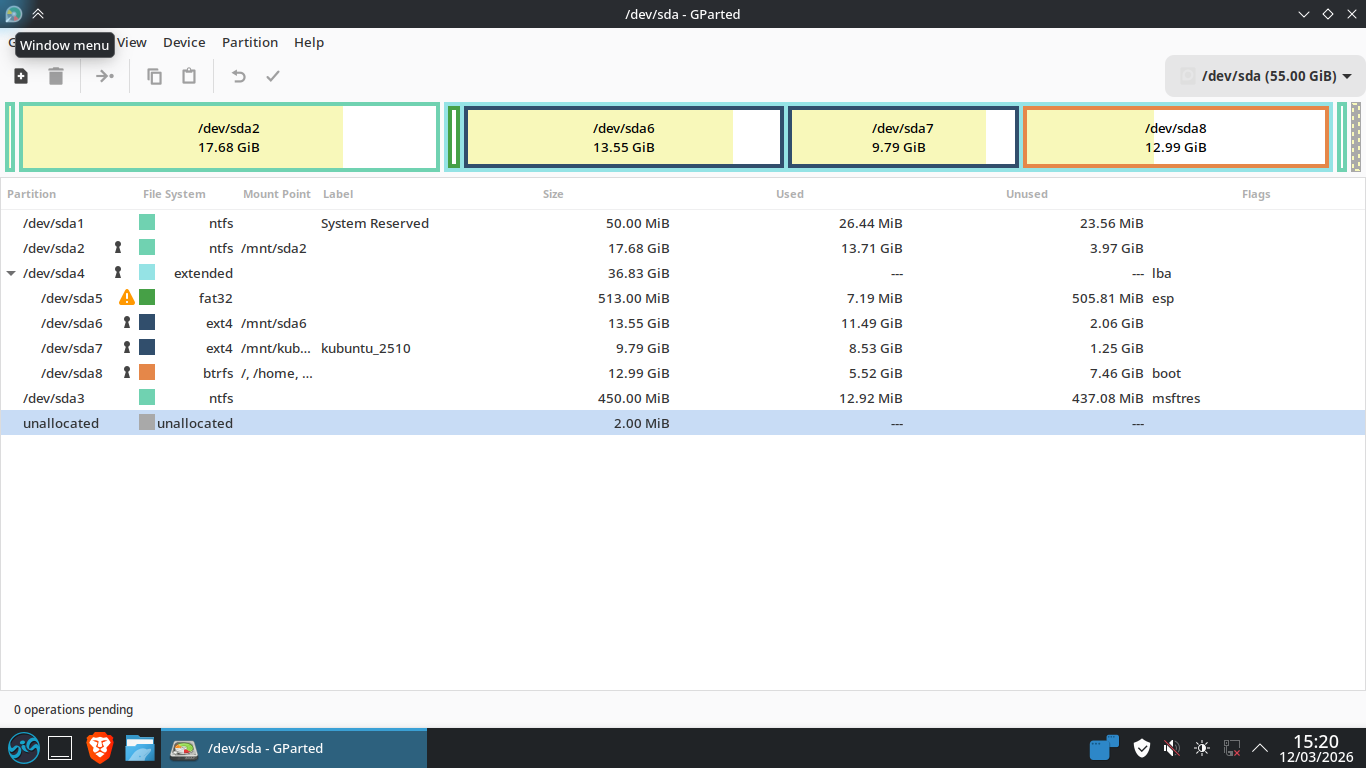Open the Device menu
This screenshot has width=1366, height=768.
pos(184,43)
